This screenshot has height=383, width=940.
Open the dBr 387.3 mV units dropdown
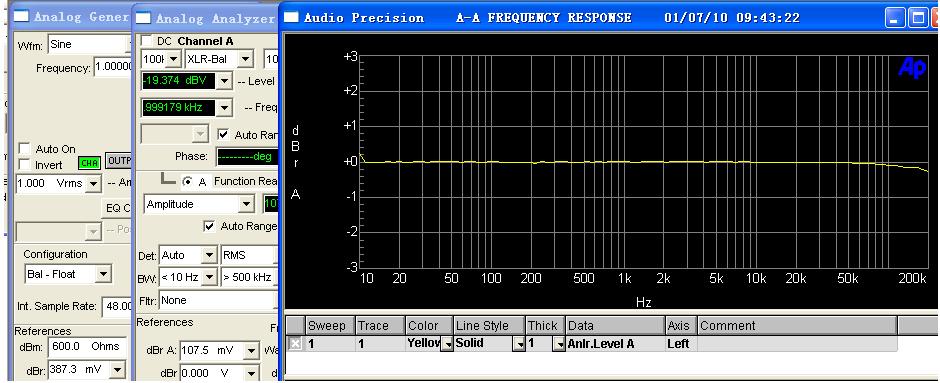point(117,370)
